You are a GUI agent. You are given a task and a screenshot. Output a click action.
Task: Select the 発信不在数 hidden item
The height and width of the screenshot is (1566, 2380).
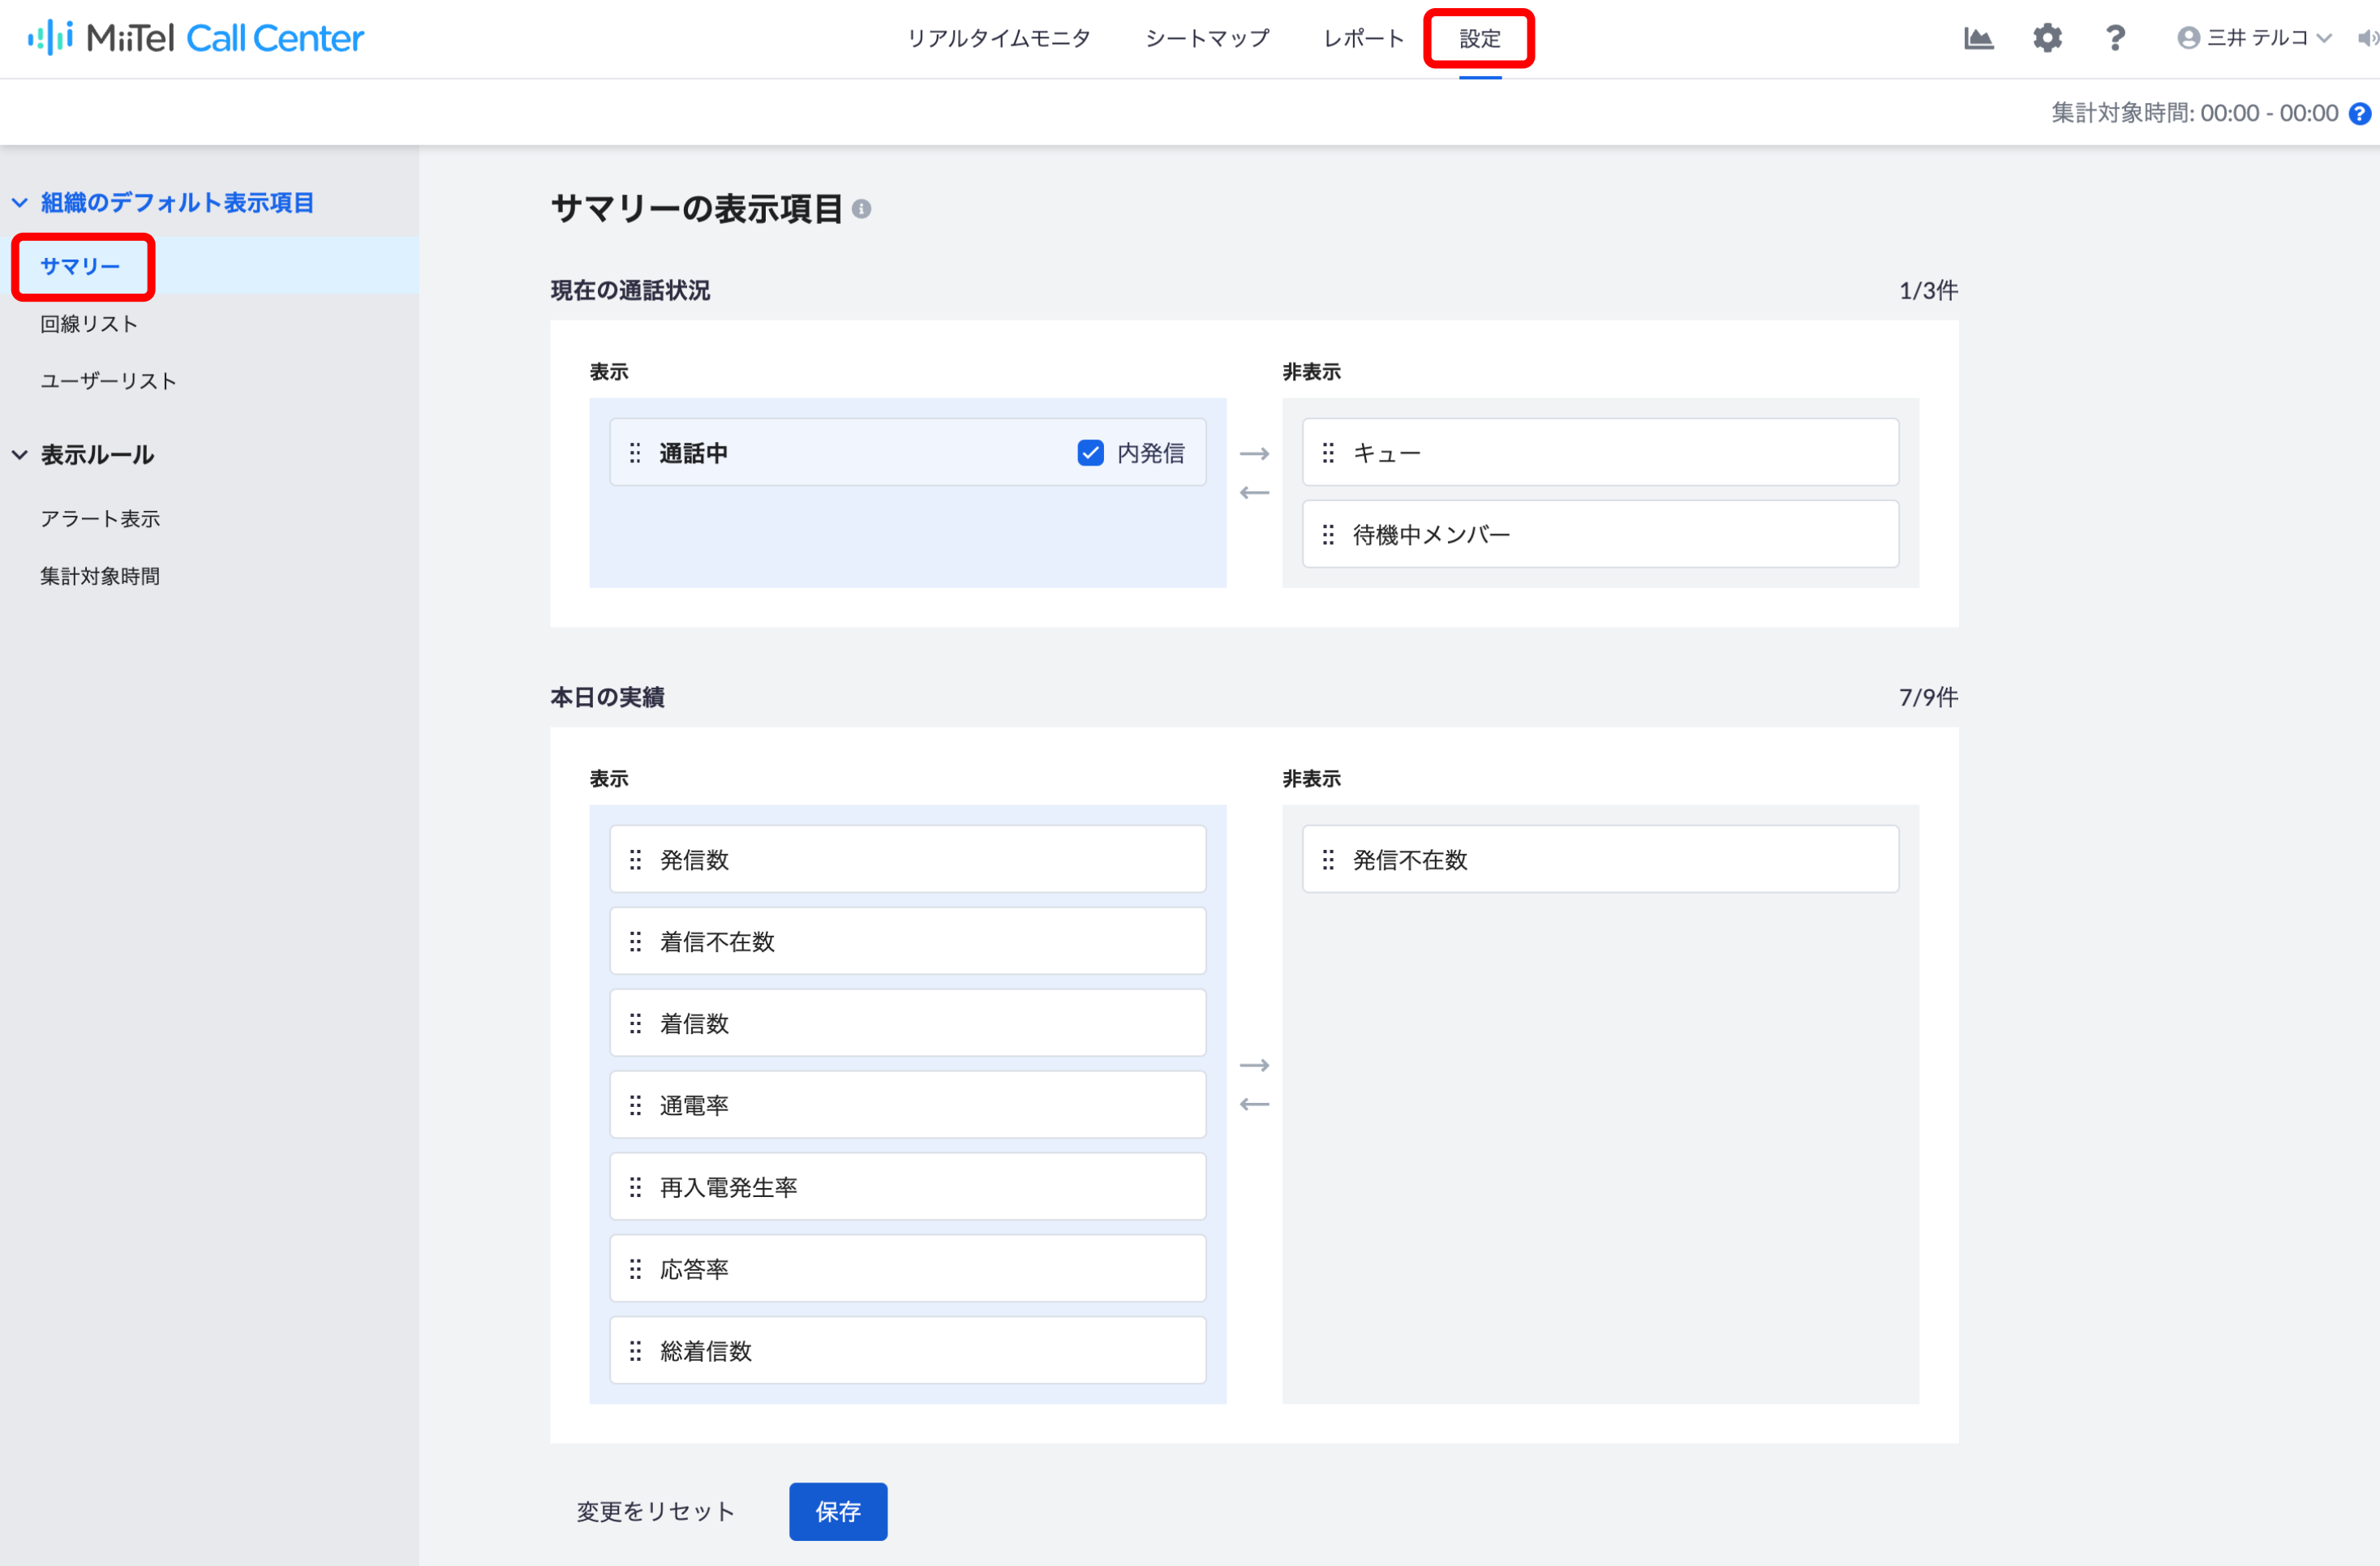point(1600,859)
